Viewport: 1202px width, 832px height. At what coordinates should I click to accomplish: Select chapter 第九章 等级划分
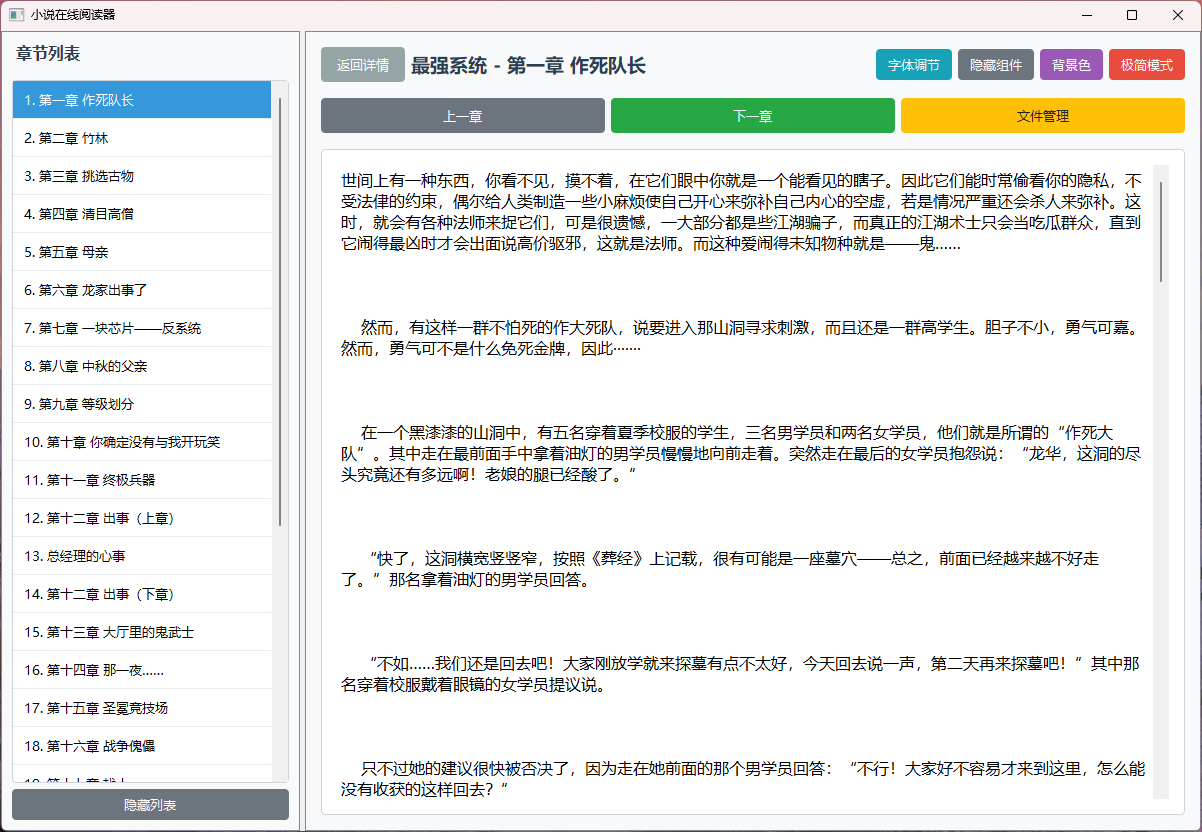(x=141, y=404)
